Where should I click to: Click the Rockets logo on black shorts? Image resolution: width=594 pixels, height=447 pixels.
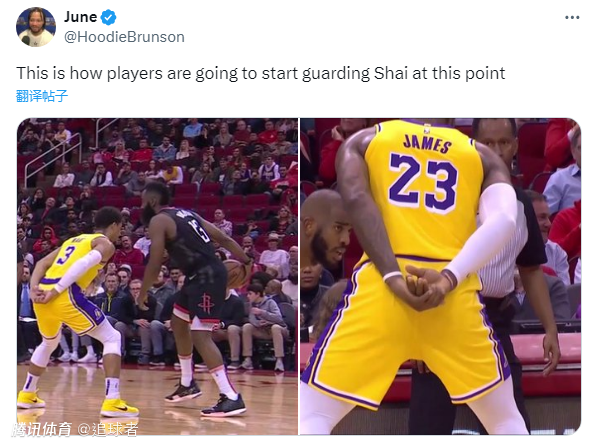(x=206, y=303)
